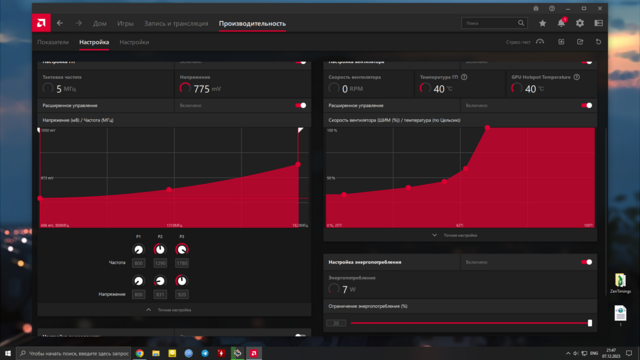This screenshot has width=640, height=360.
Task: Click the P2 frequency field 1290
Action: click(x=160, y=263)
